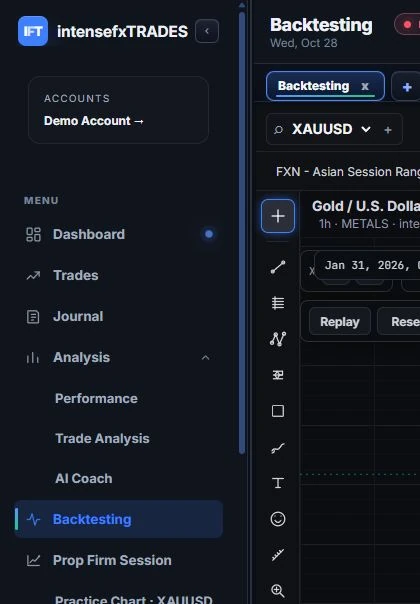Screen dimensions: 420x604
Task: Select the rectangle shape tool
Action: pyautogui.click(x=278, y=411)
